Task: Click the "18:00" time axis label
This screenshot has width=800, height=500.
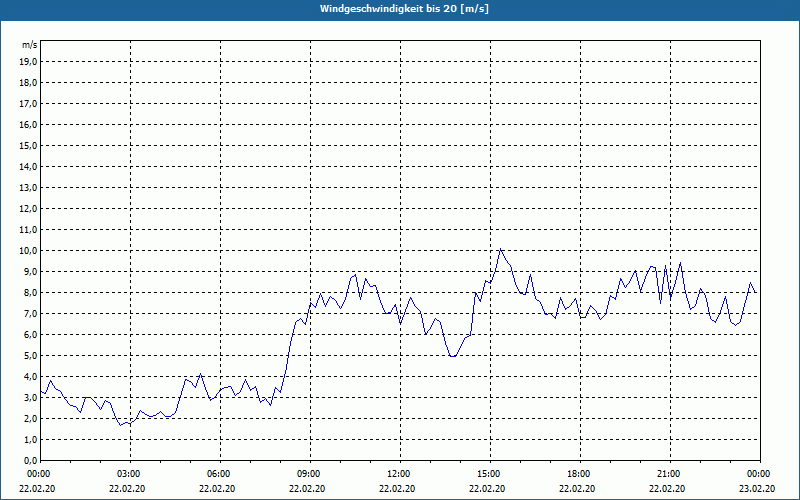Action: pyautogui.click(x=580, y=474)
